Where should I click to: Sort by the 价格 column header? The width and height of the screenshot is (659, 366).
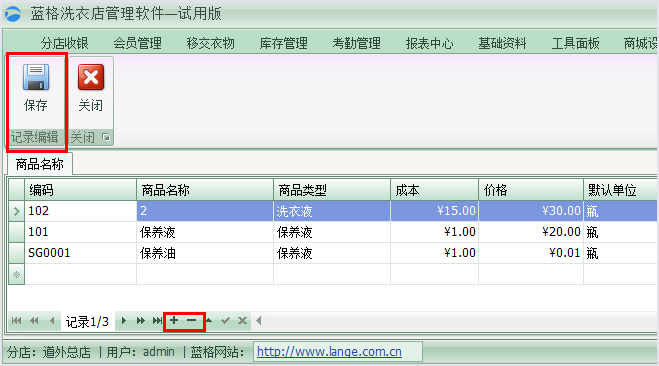point(531,190)
